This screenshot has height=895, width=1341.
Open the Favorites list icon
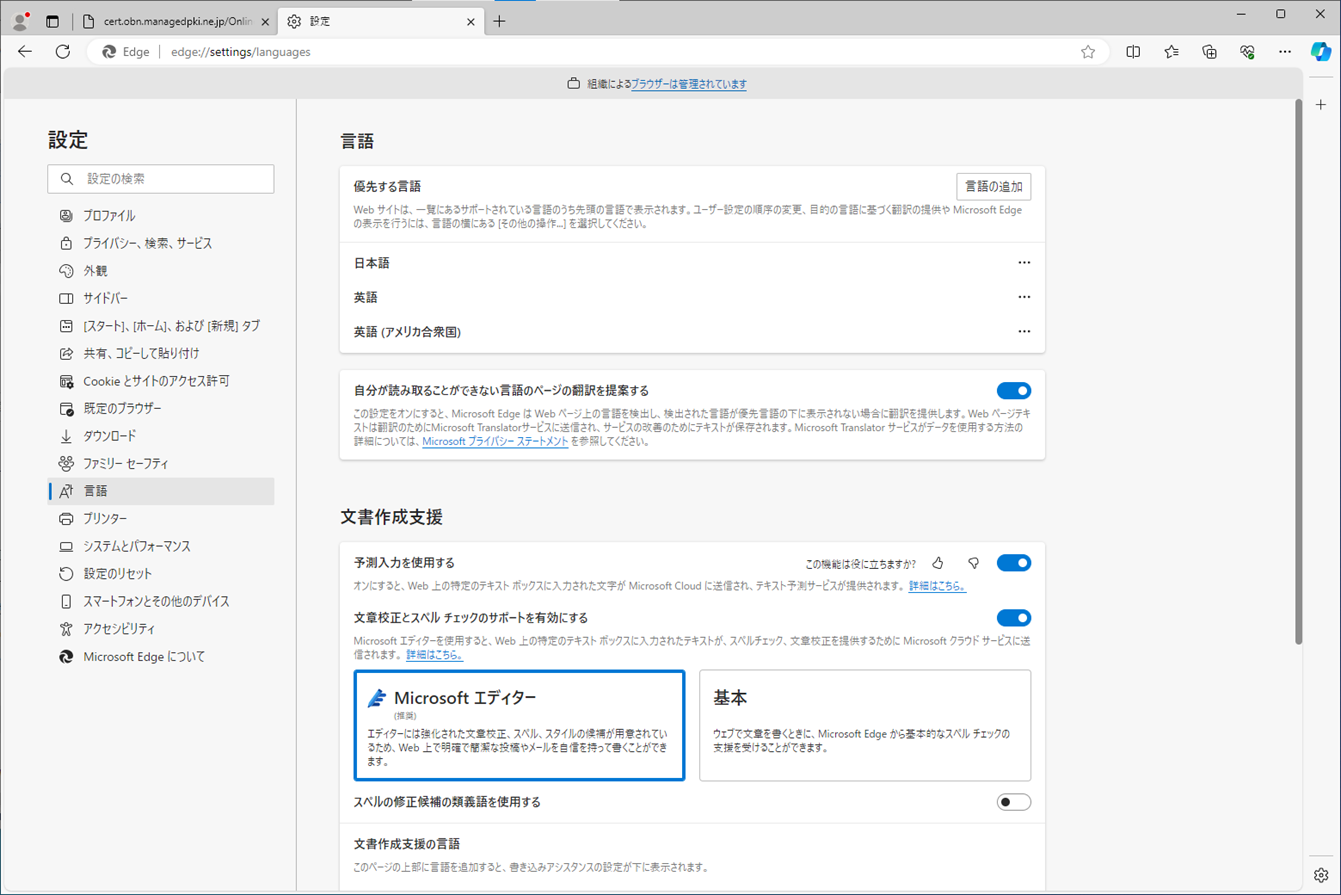pos(1171,52)
